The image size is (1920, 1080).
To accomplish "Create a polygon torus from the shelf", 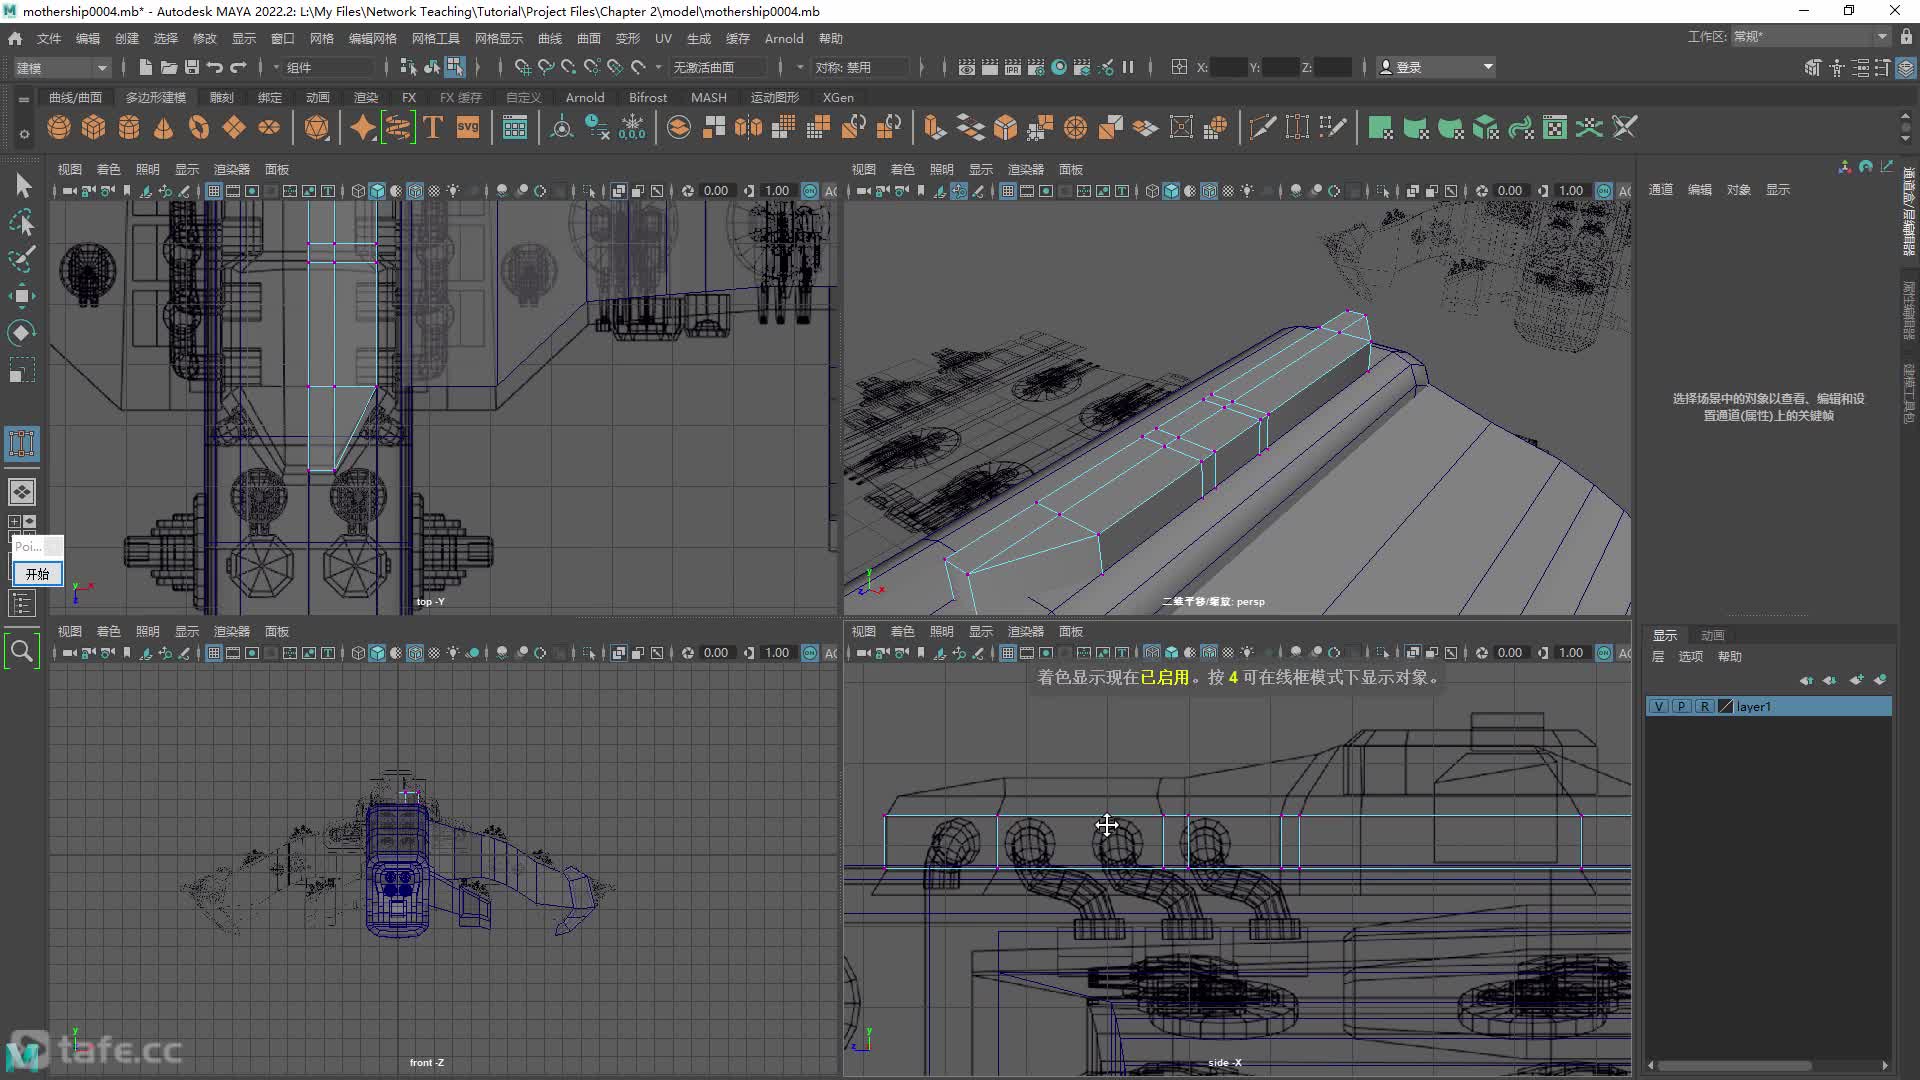I will [x=199, y=128].
